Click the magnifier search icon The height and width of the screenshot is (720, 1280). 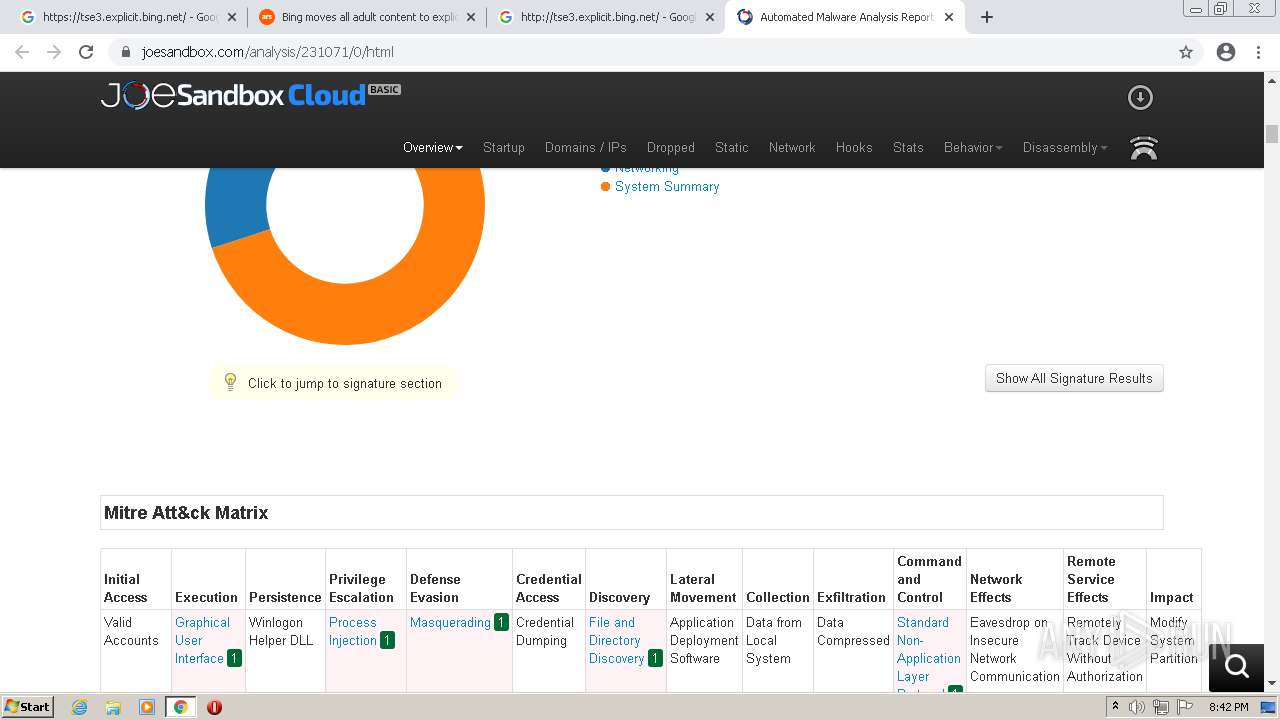click(1236, 666)
